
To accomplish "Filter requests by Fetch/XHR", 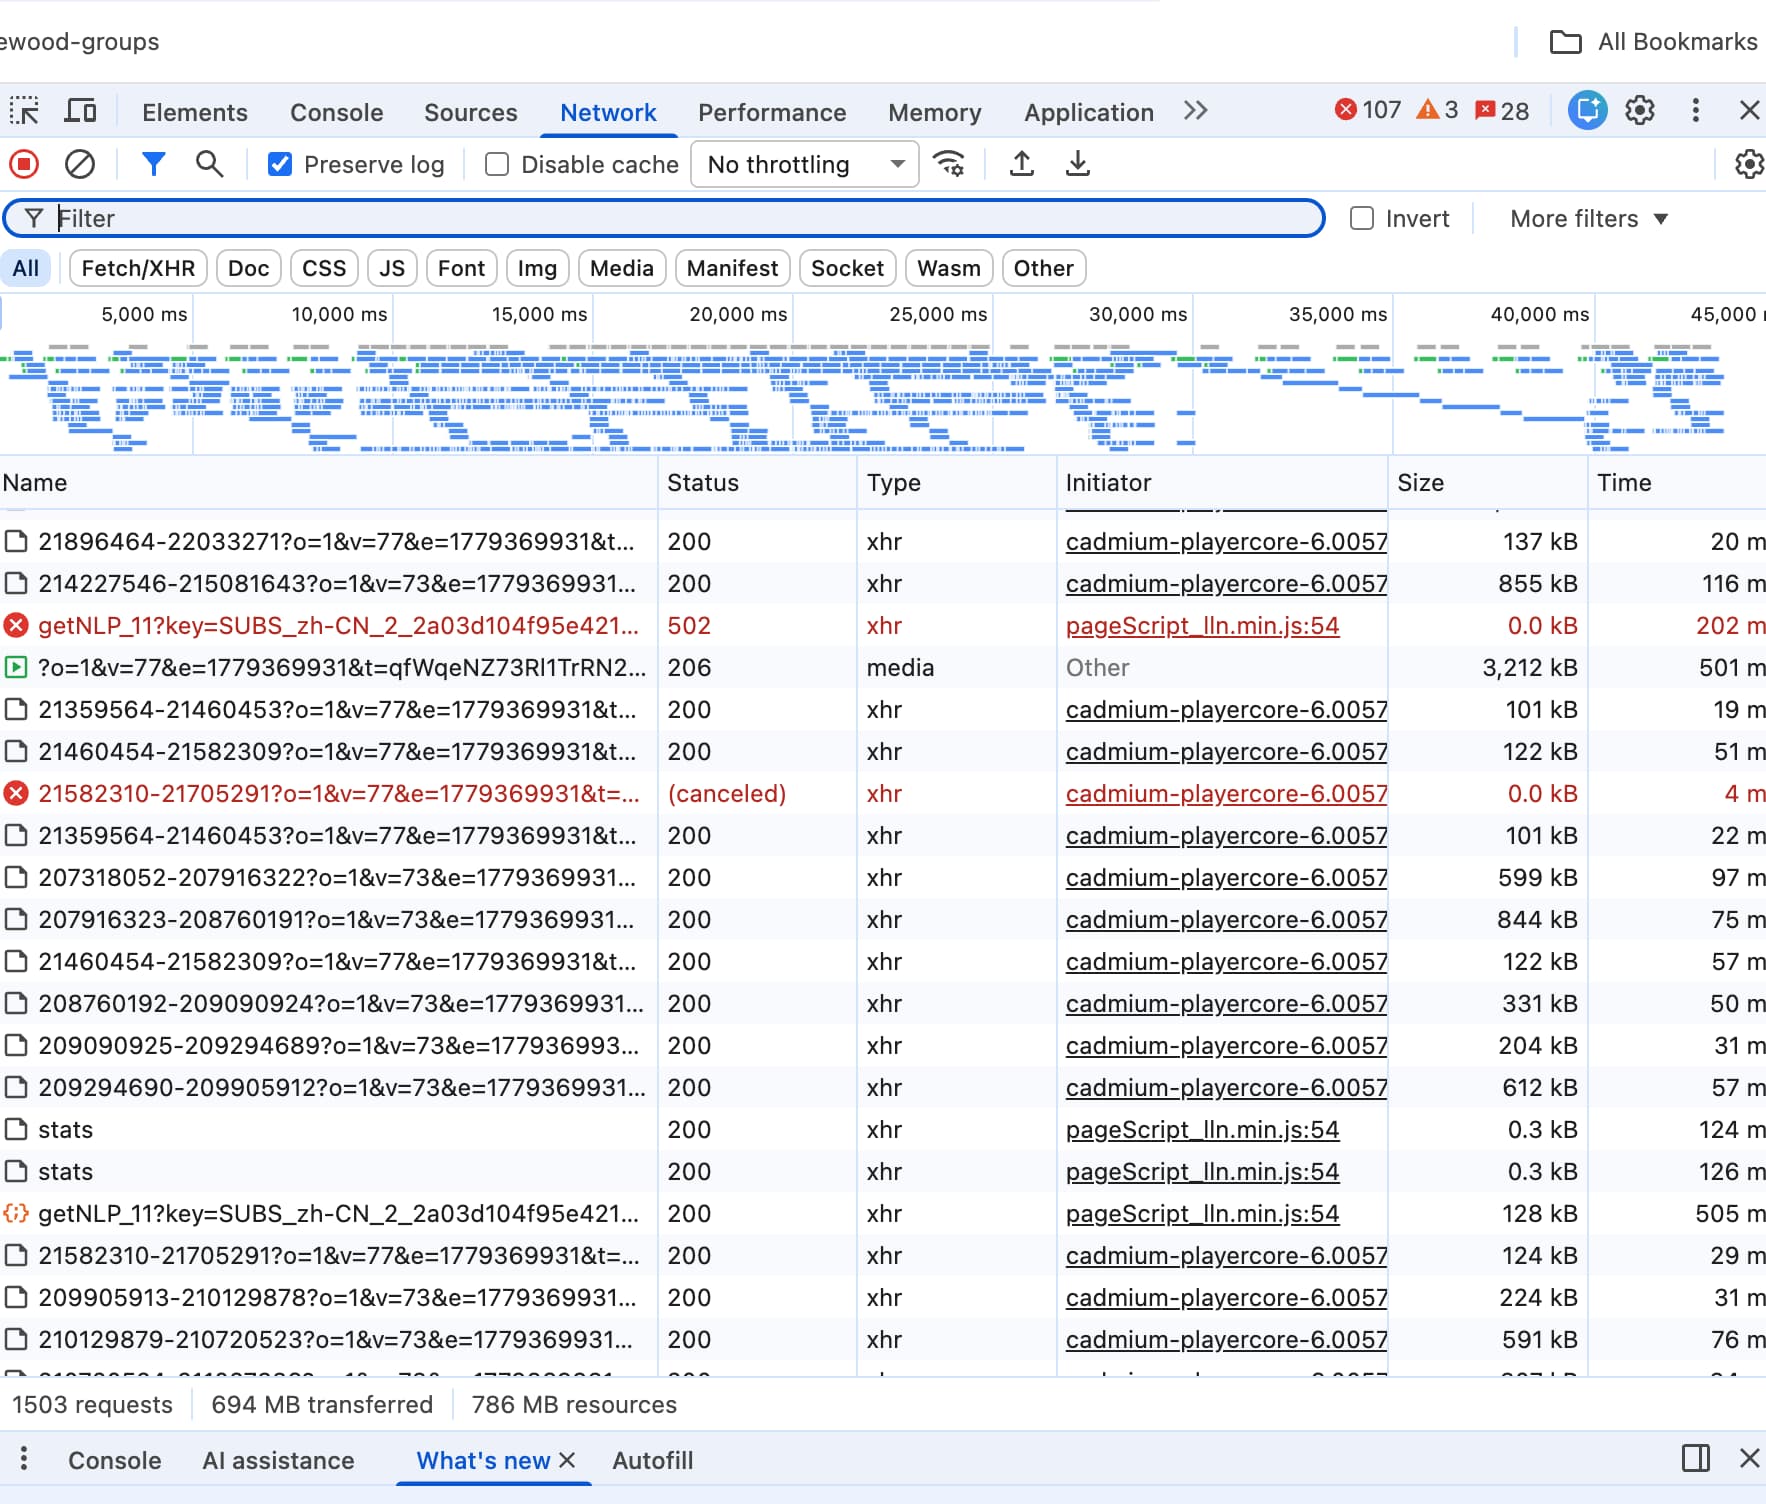I will tap(138, 268).
